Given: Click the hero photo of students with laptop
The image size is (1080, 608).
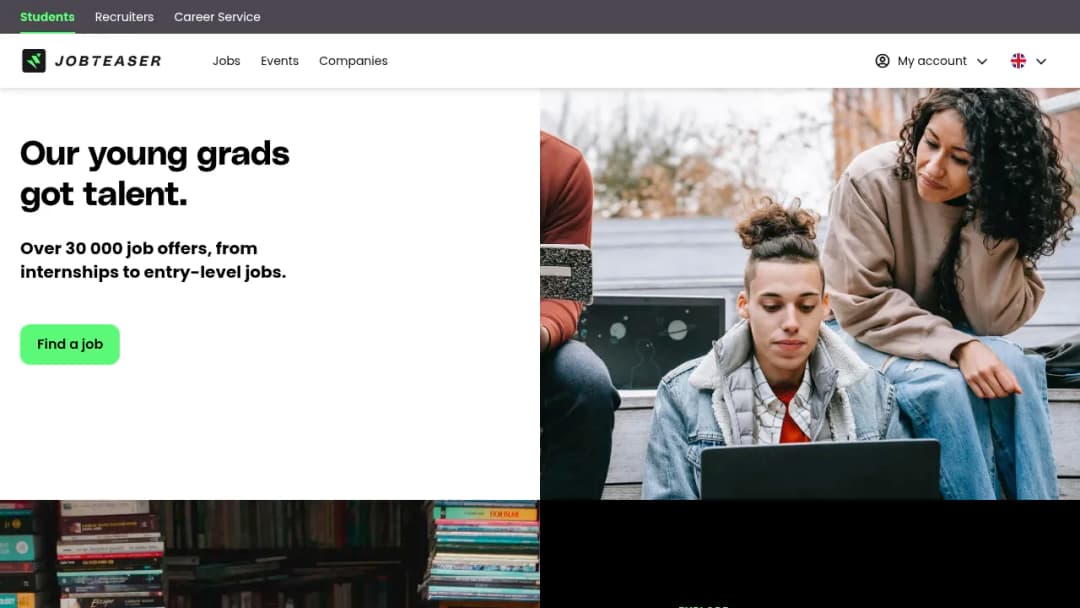Looking at the screenshot, I should (810, 294).
